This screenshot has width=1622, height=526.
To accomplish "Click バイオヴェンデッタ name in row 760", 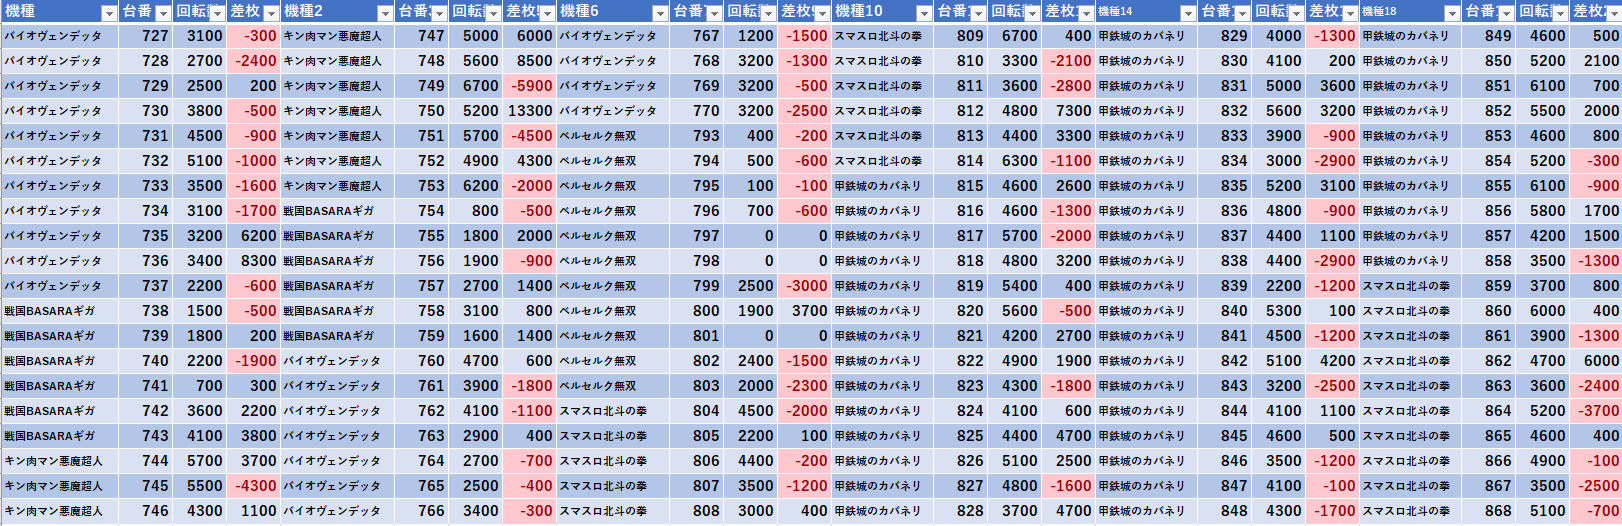I will pyautogui.click(x=332, y=361).
